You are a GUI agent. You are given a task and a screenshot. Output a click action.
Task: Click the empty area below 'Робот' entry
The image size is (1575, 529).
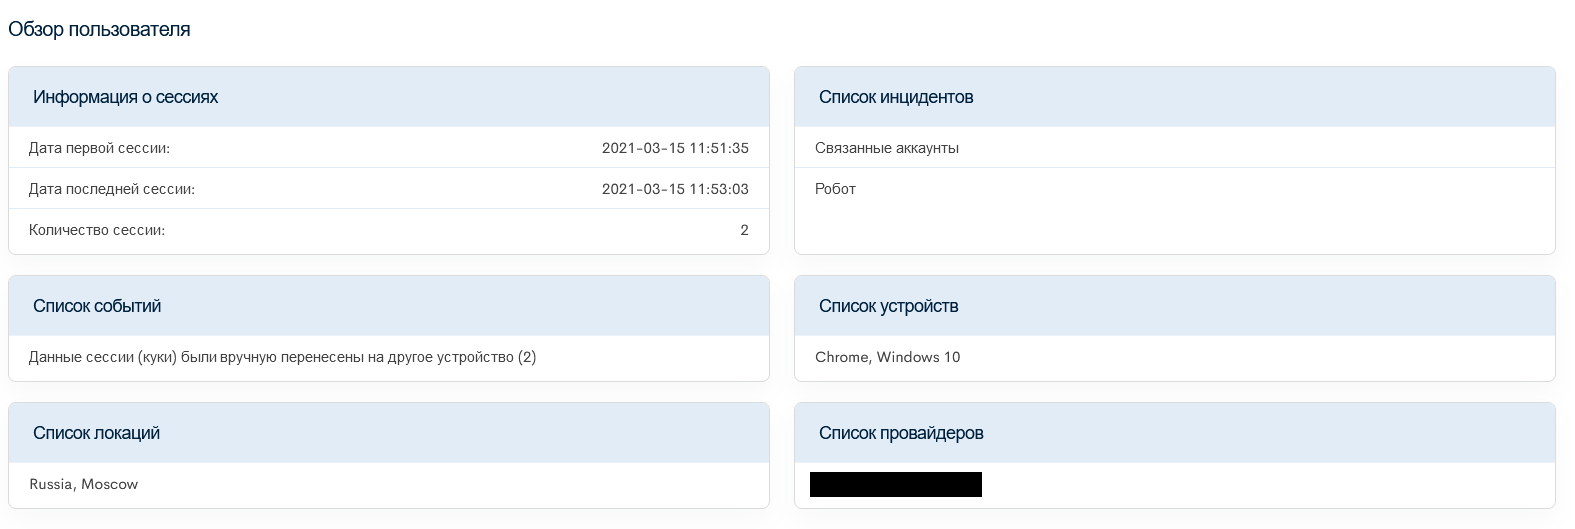click(x=1174, y=230)
